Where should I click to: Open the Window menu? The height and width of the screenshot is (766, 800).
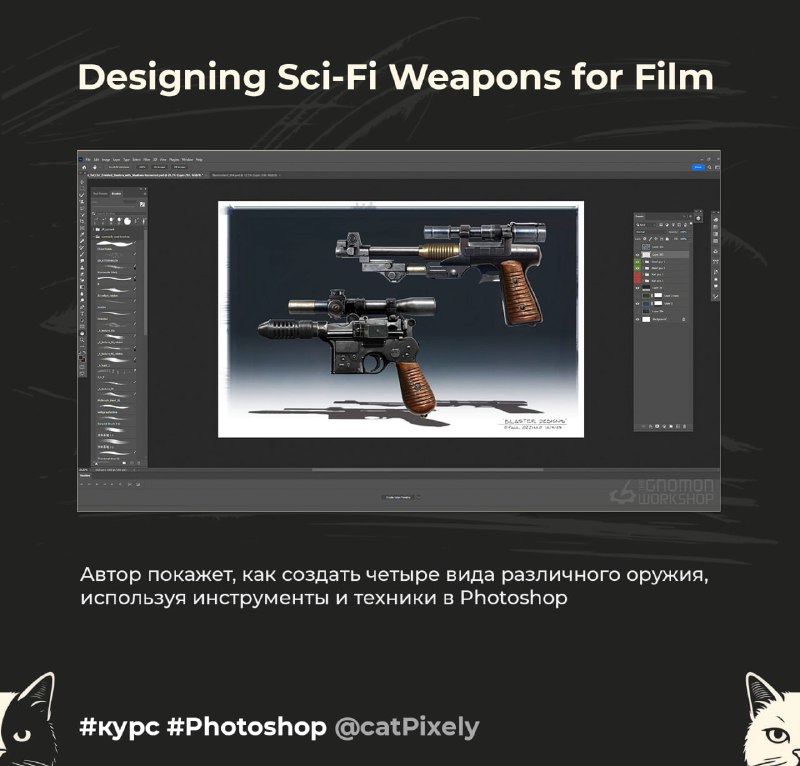coord(187,160)
